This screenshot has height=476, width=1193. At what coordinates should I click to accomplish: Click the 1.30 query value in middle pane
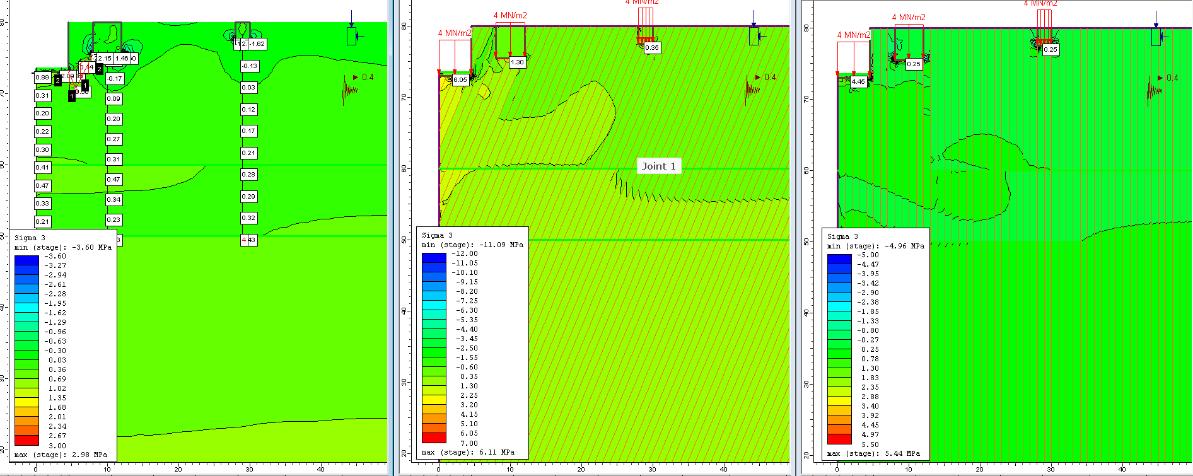518,62
